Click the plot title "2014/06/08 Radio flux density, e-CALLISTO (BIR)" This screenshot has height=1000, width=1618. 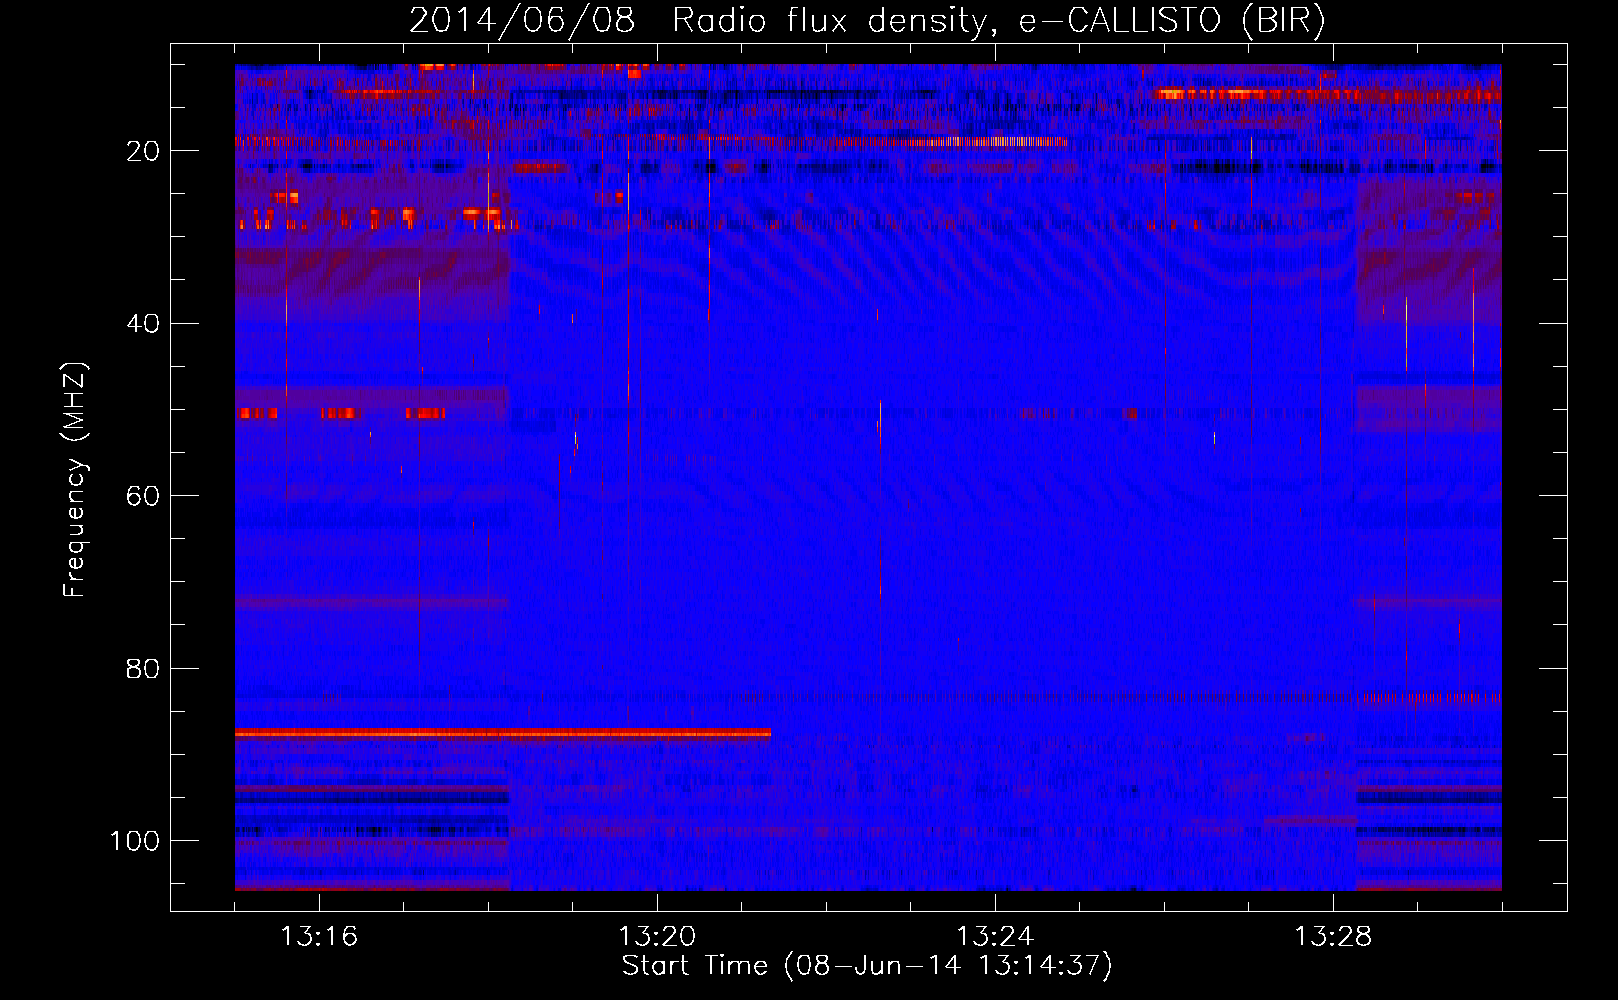(867, 20)
